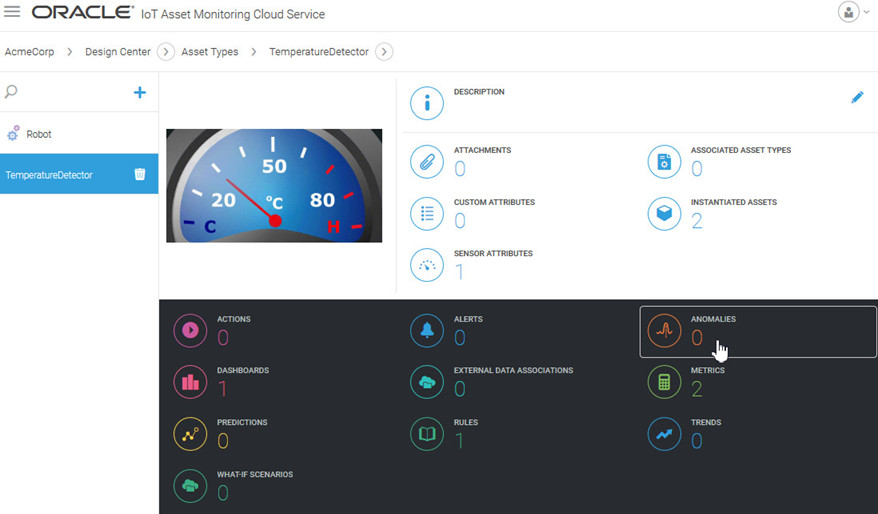The image size is (878, 514).
Task: Click the TRENDS label
Action: tap(706, 422)
